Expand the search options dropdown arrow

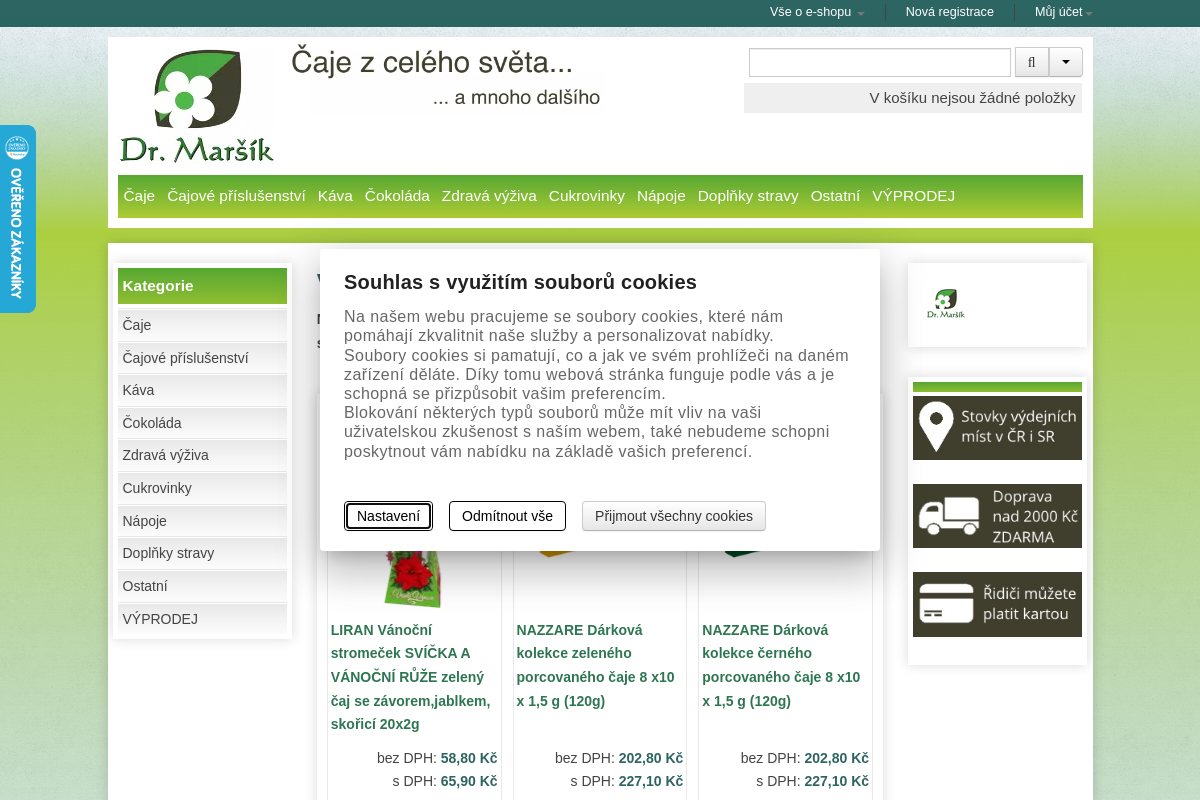click(x=1065, y=62)
